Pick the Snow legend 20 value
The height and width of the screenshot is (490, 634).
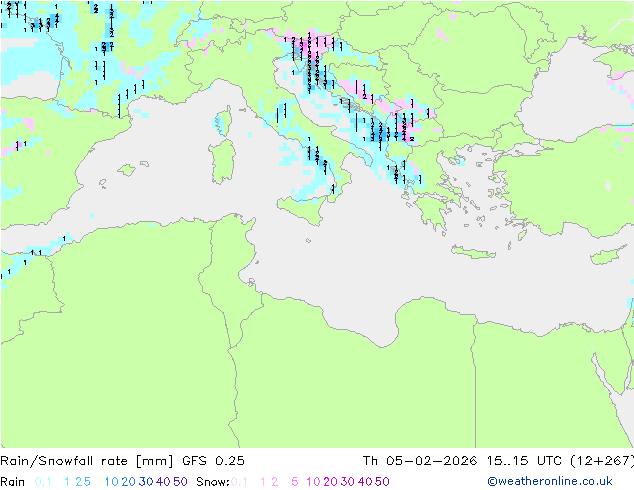(330, 482)
